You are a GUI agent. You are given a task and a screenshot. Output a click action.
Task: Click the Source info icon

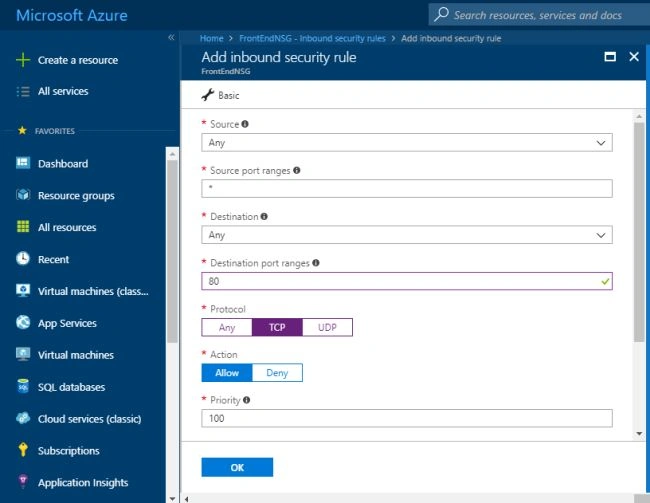click(245, 124)
